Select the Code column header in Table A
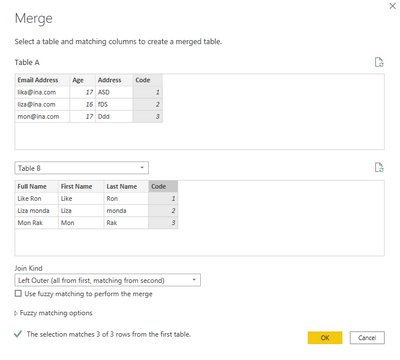This screenshot has height=360, width=400. coord(148,80)
